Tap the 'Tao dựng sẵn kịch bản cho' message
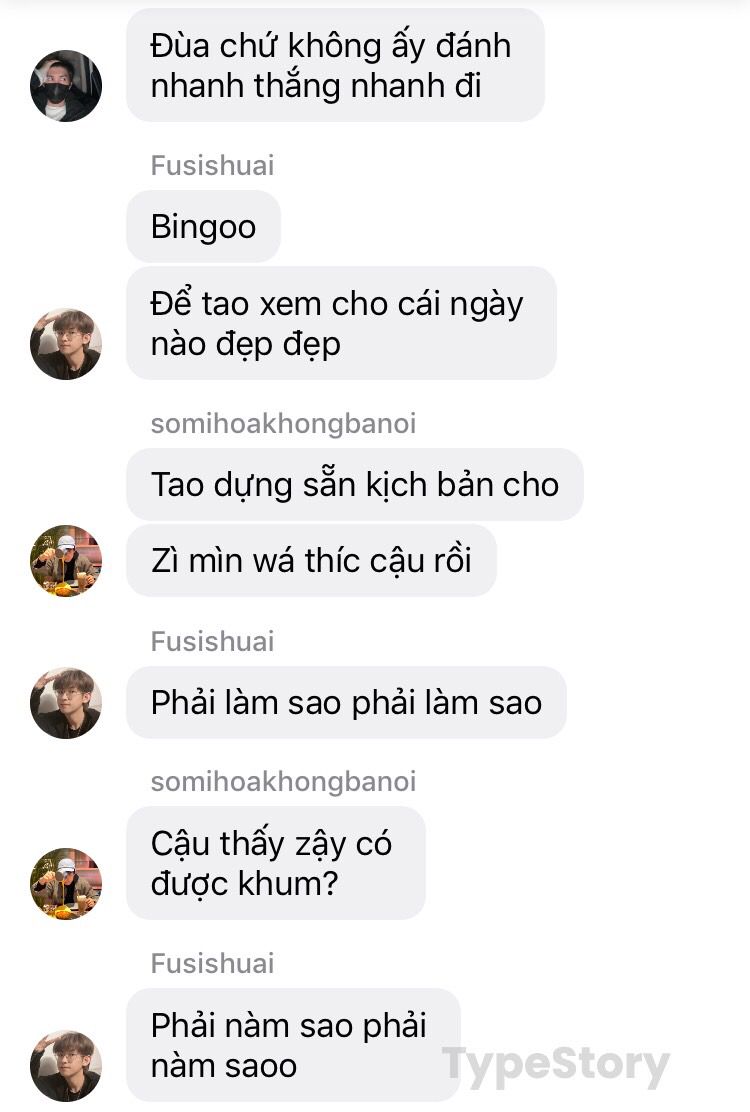750x1112 pixels. [x=354, y=484]
